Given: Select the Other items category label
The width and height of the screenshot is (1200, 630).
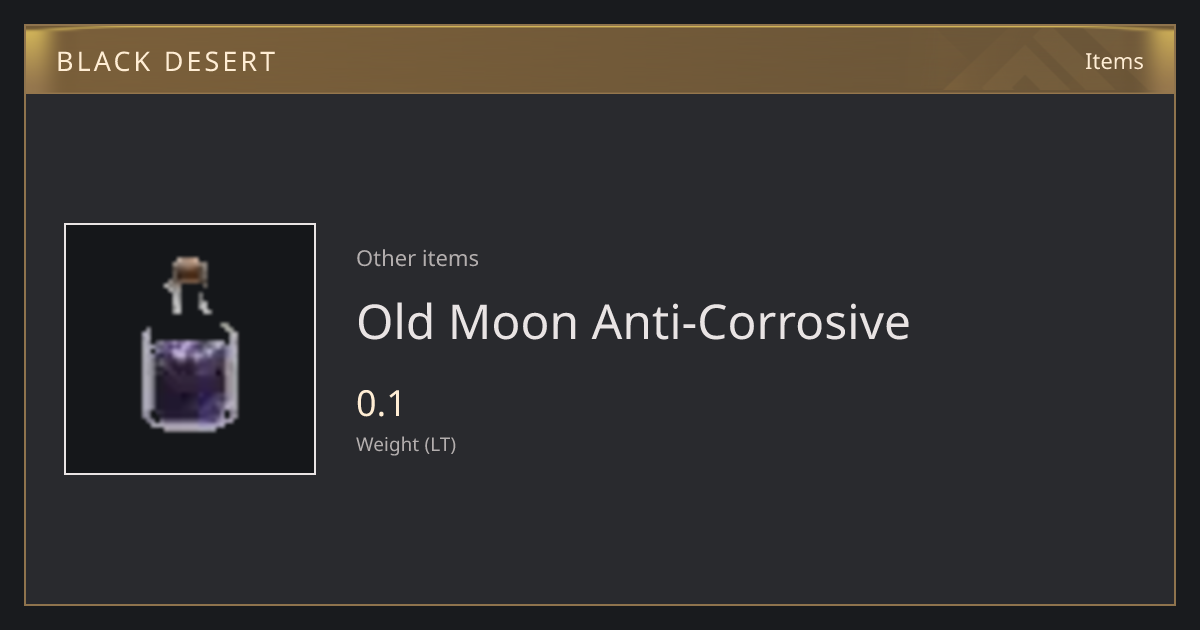Looking at the screenshot, I should [417, 258].
